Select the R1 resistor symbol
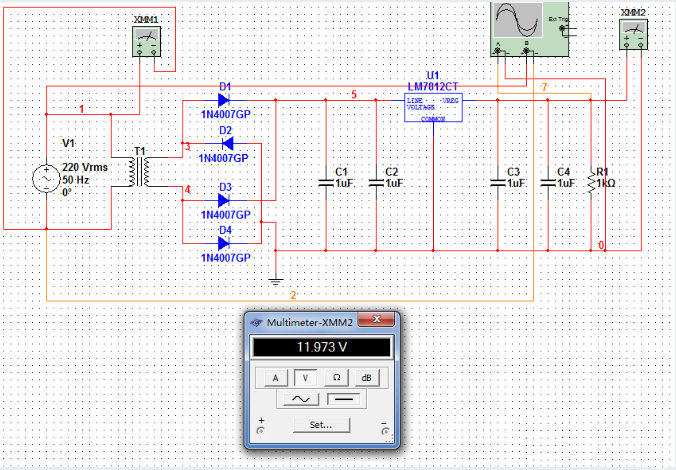 (590, 183)
